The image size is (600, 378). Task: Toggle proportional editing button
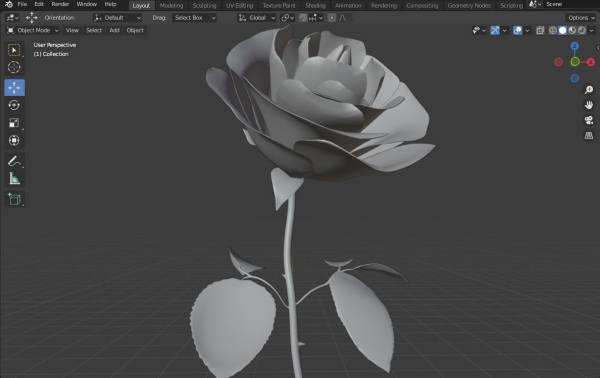(x=332, y=18)
